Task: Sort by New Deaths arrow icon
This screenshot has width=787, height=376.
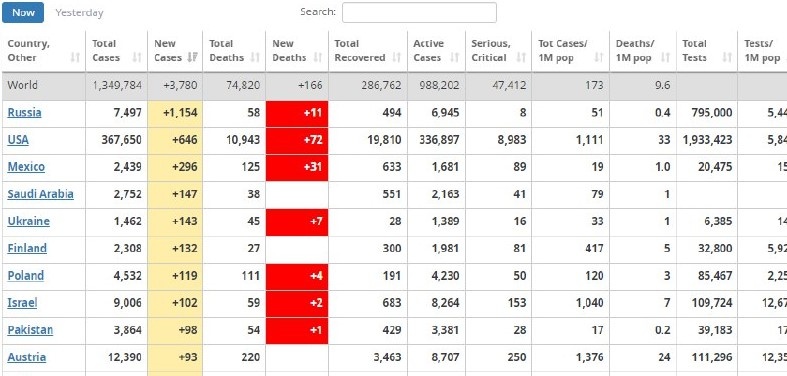Action: (x=318, y=58)
